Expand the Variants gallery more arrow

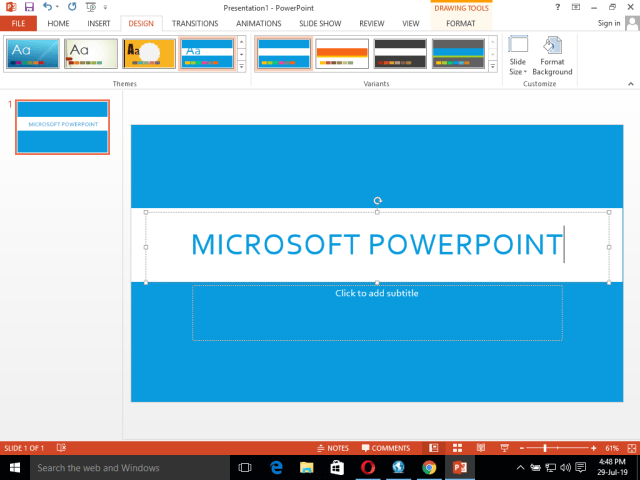click(x=492, y=66)
